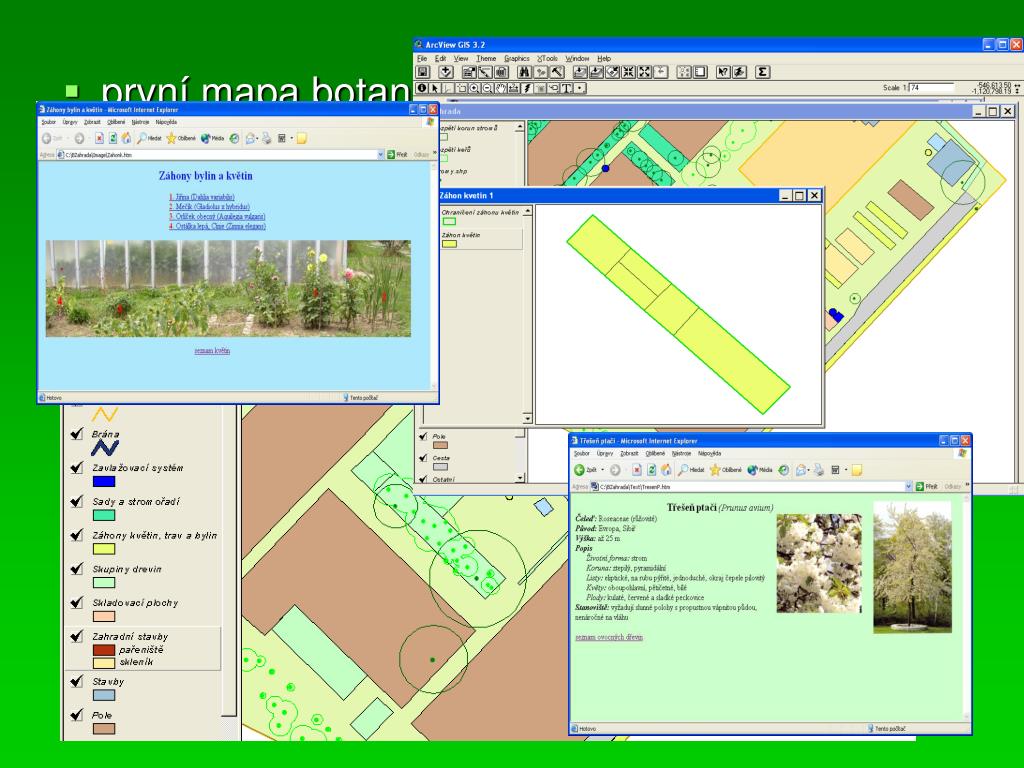This screenshot has height=768, width=1024.
Task: Toggle the Zahradní stavby theme checkbox
Action: pyautogui.click(x=77, y=636)
